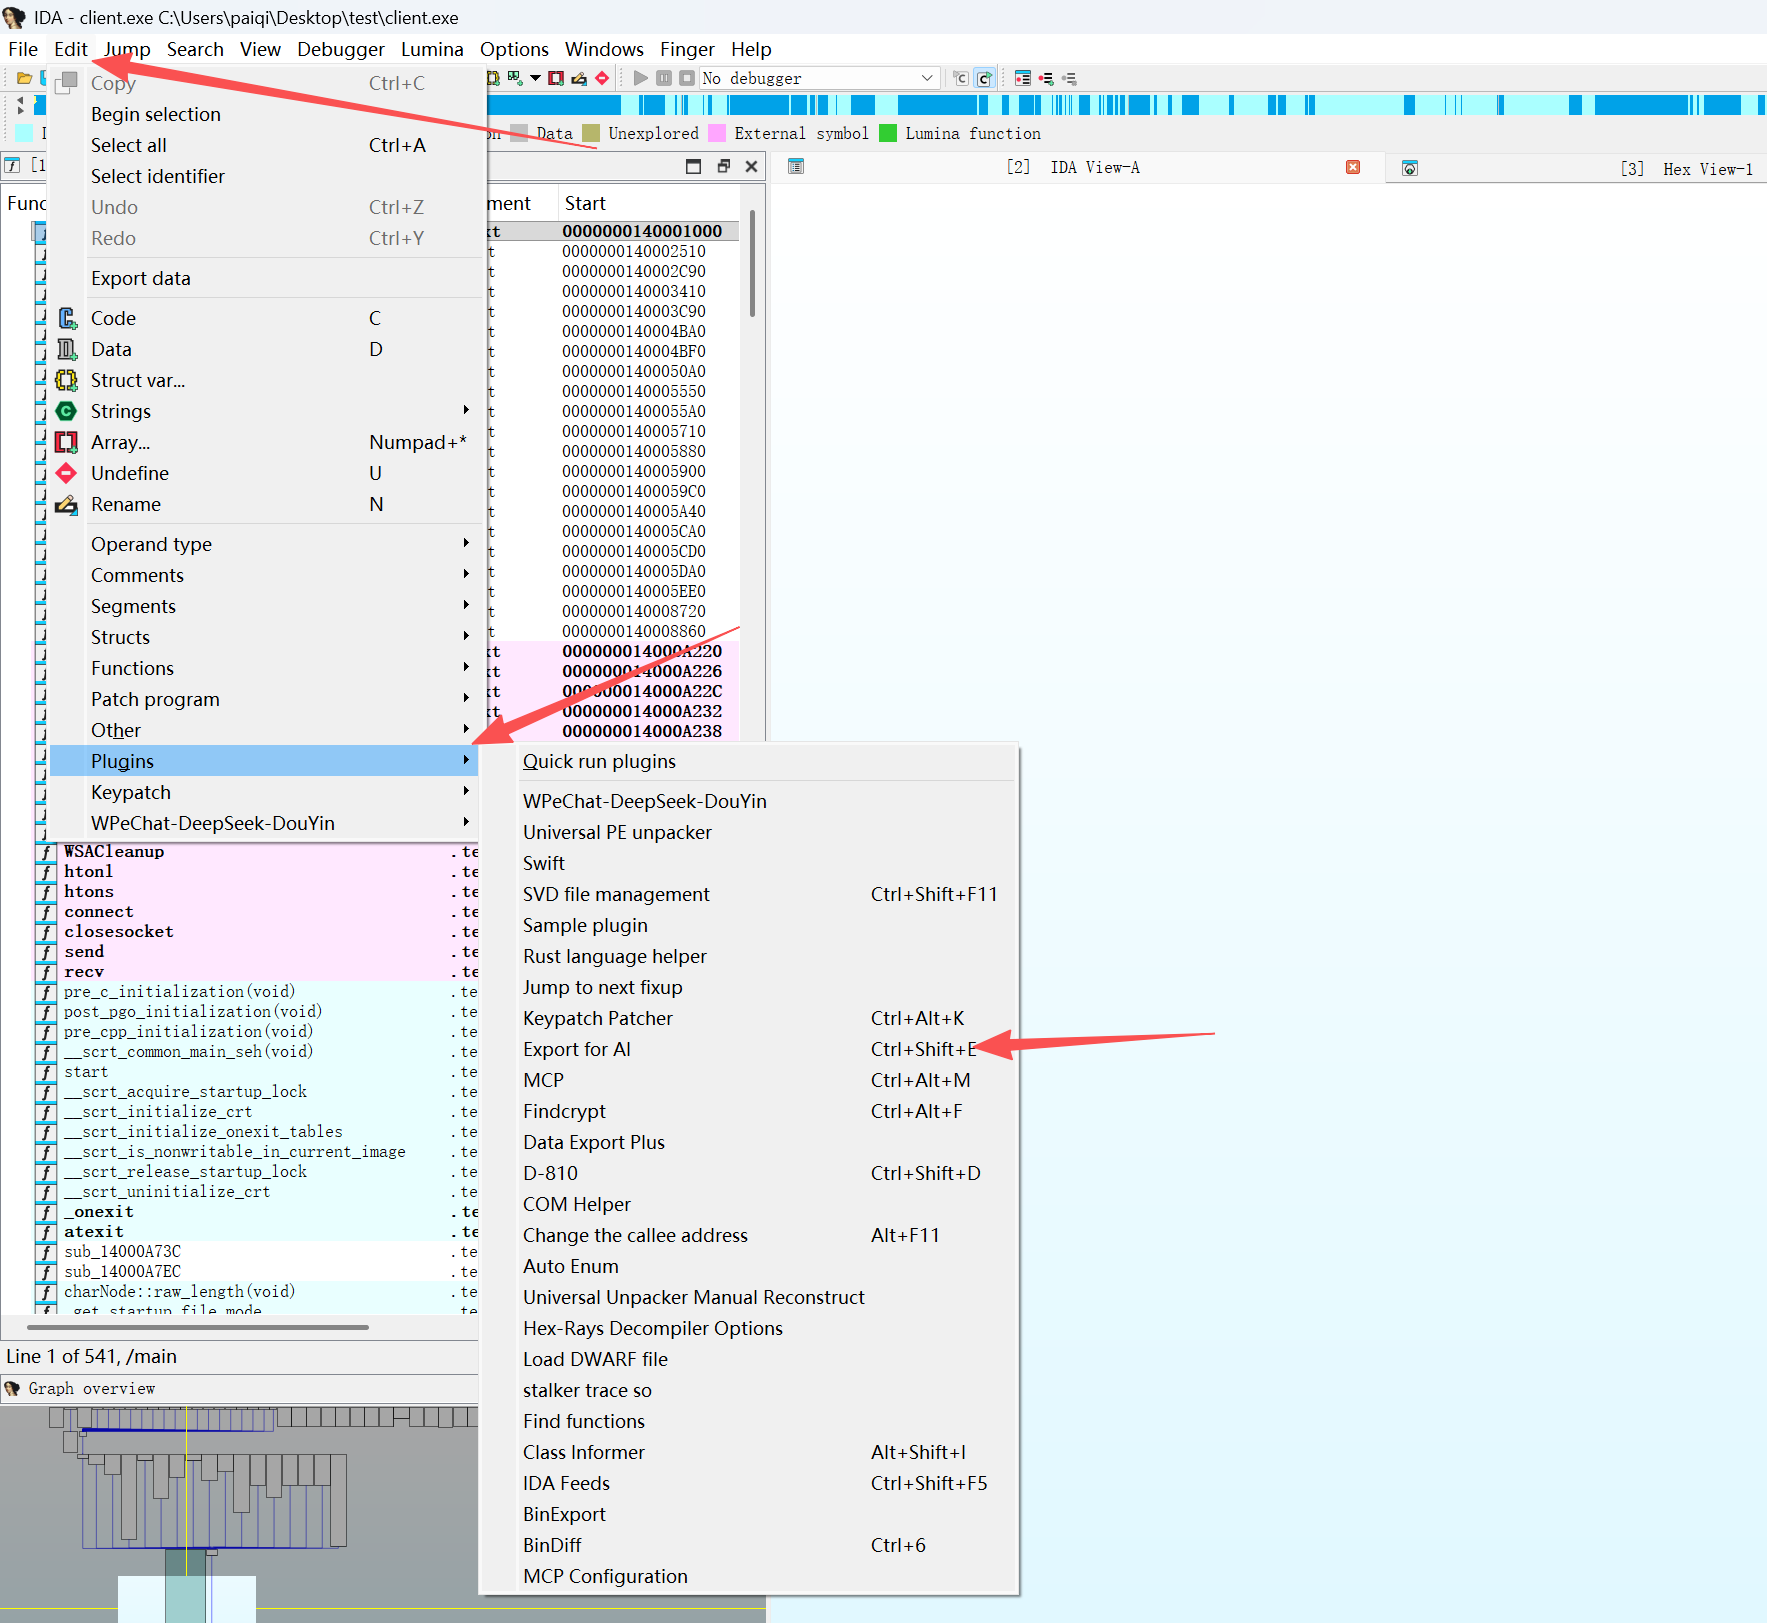The height and width of the screenshot is (1623, 1767).
Task: Click the pause process toolbar icon
Action: click(664, 78)
